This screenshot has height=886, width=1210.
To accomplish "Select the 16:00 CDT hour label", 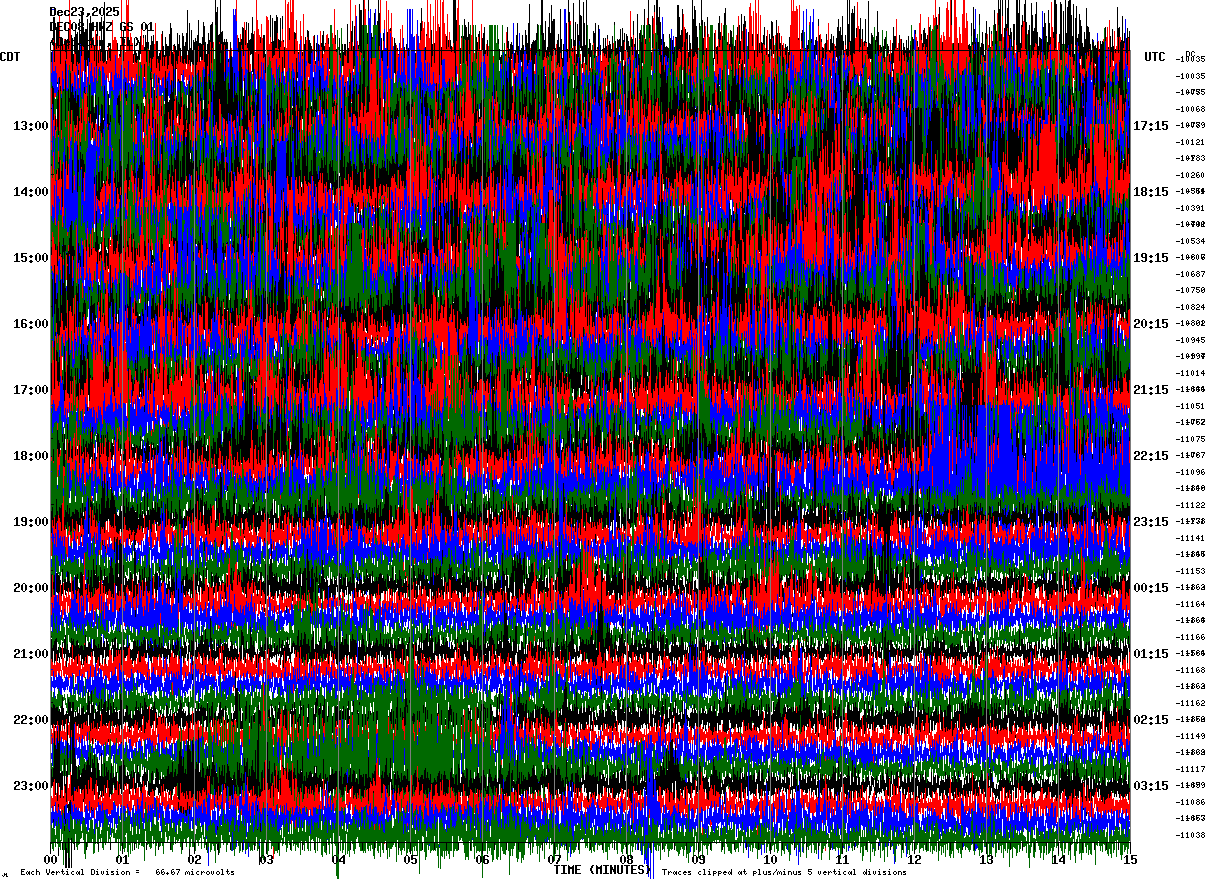I will pyautogui.click(x=31, y=324).
